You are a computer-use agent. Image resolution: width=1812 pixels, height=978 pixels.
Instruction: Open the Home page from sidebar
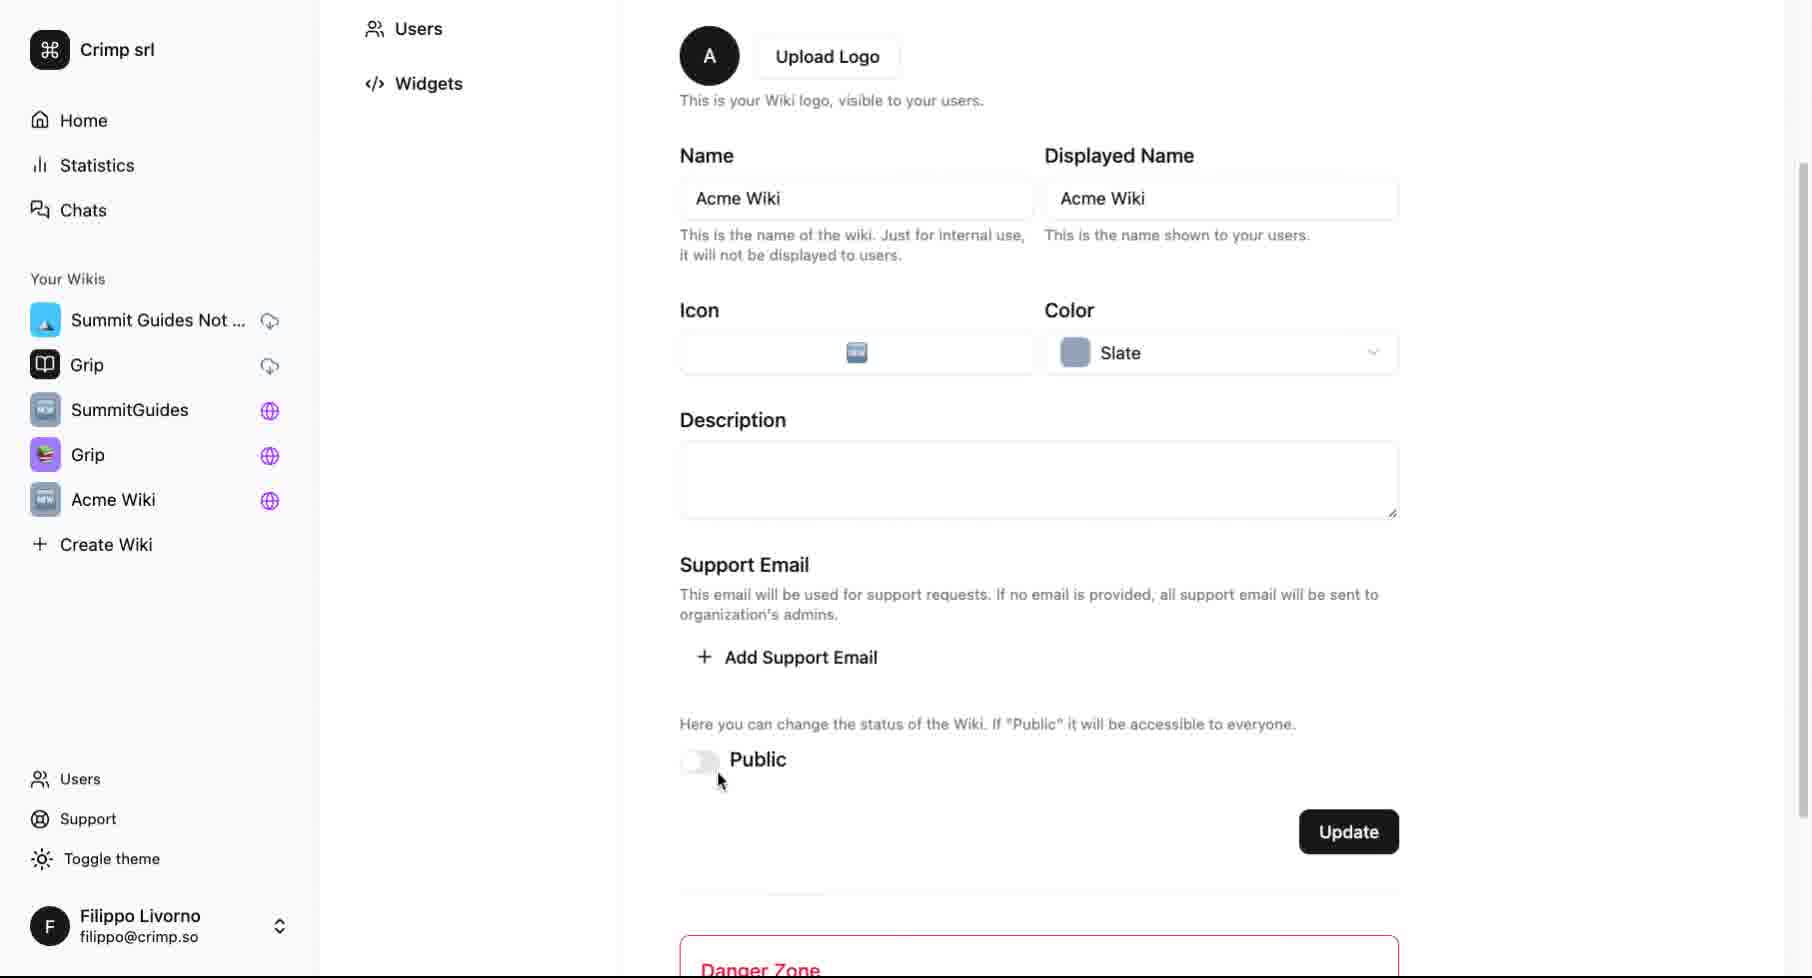(83, 121)
